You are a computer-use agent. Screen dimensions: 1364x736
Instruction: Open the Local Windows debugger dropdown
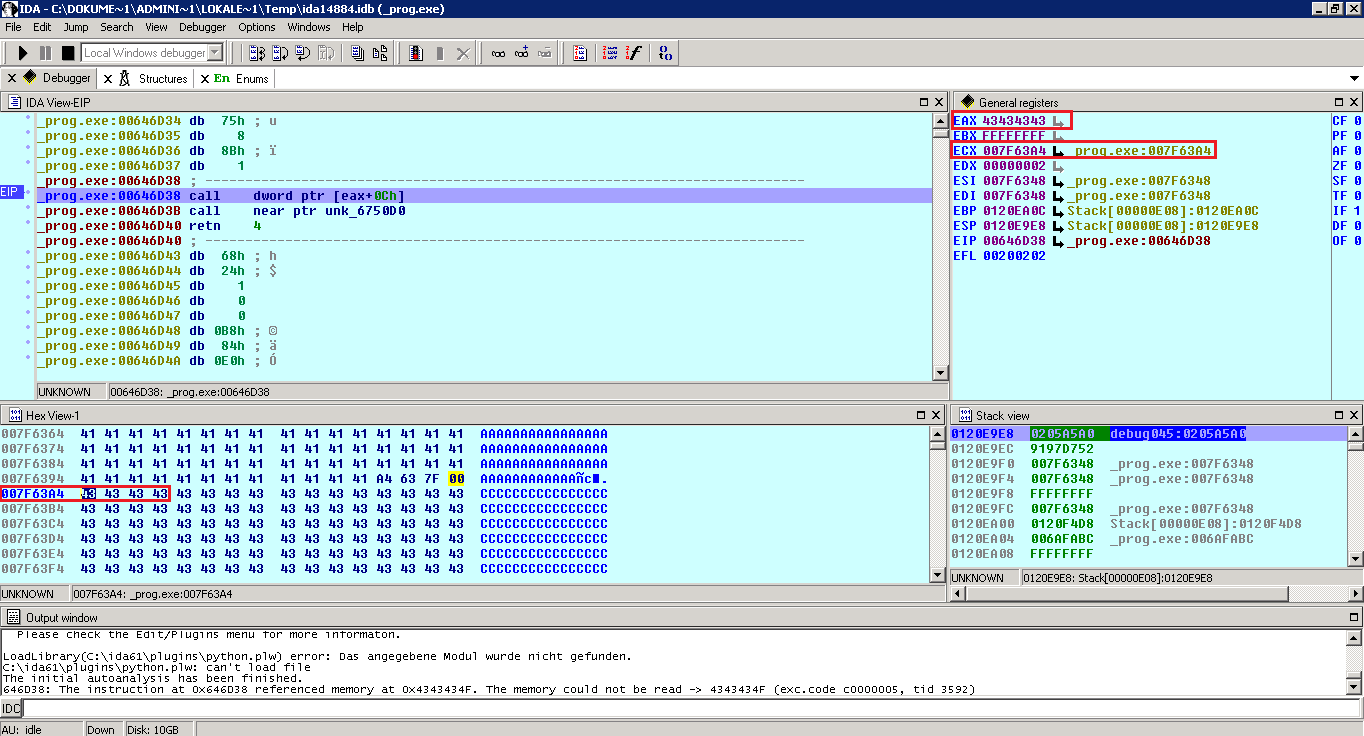coord(215,53)
